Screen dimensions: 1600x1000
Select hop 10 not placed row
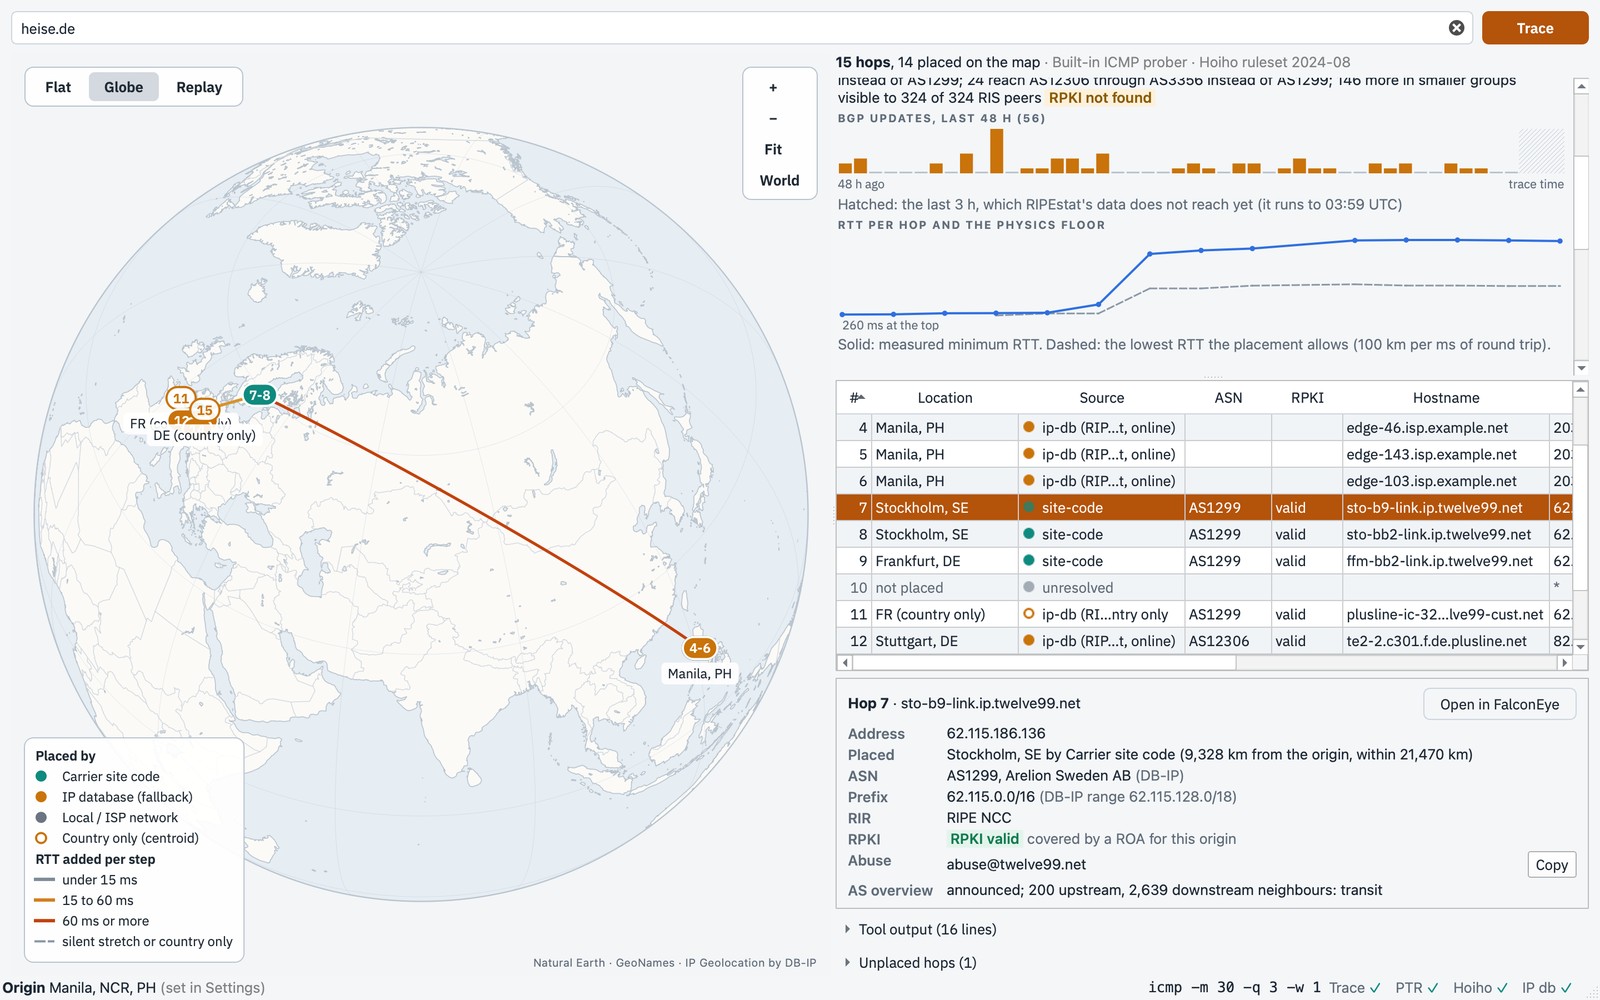point(1204,588)
